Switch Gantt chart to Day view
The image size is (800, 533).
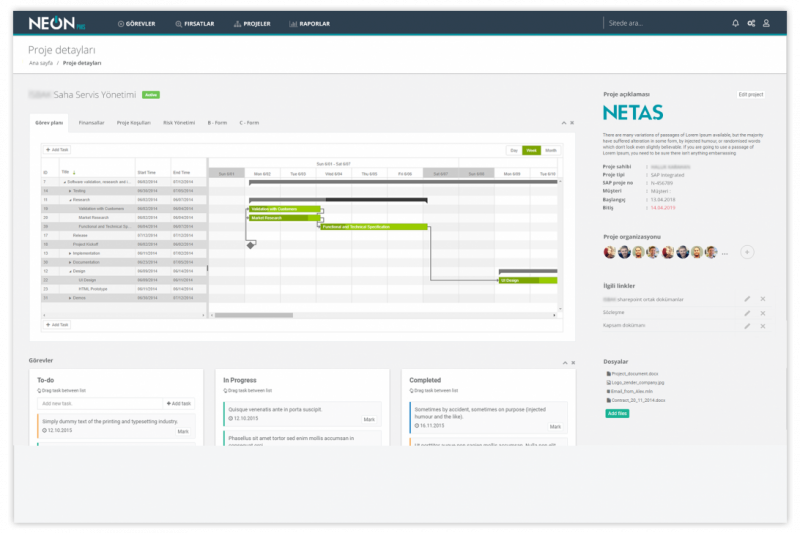coord(514,150)
